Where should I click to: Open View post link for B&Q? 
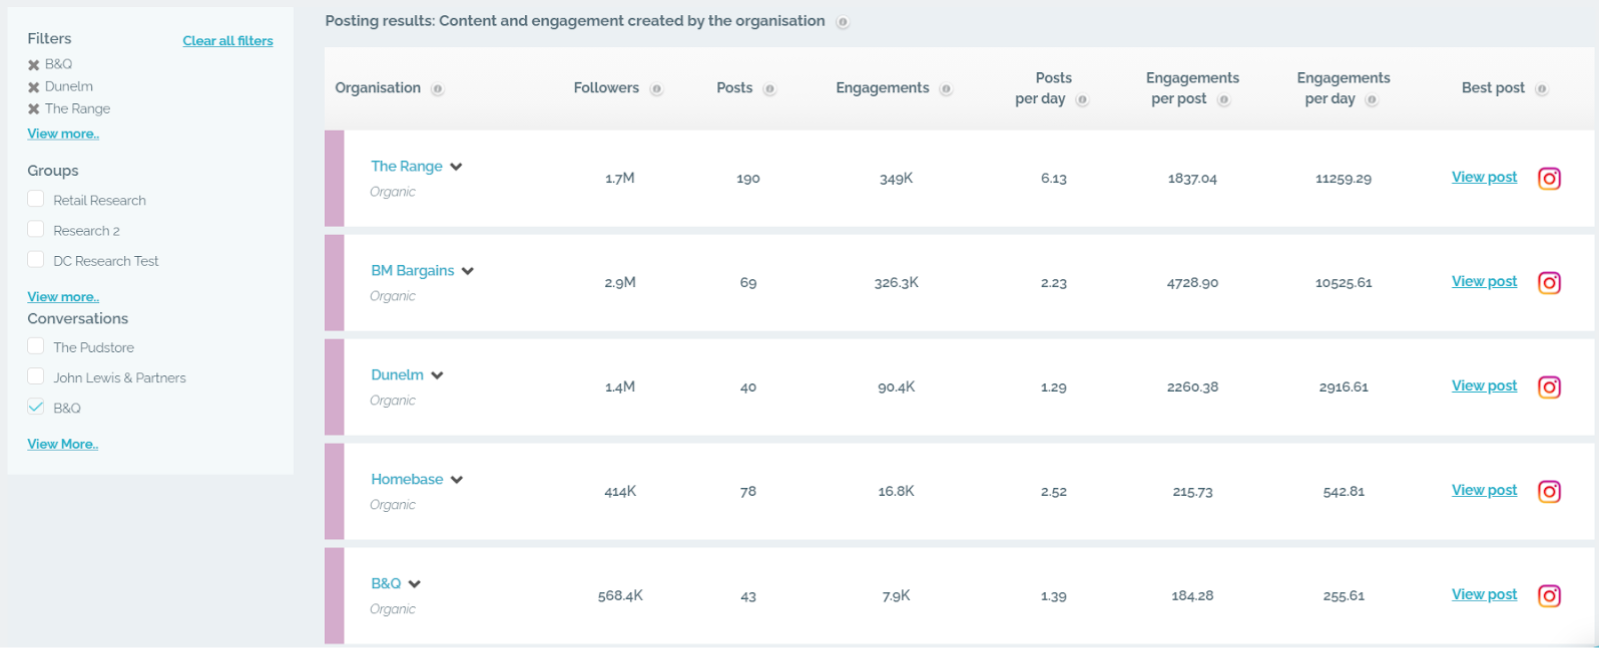pos(1484,594)
